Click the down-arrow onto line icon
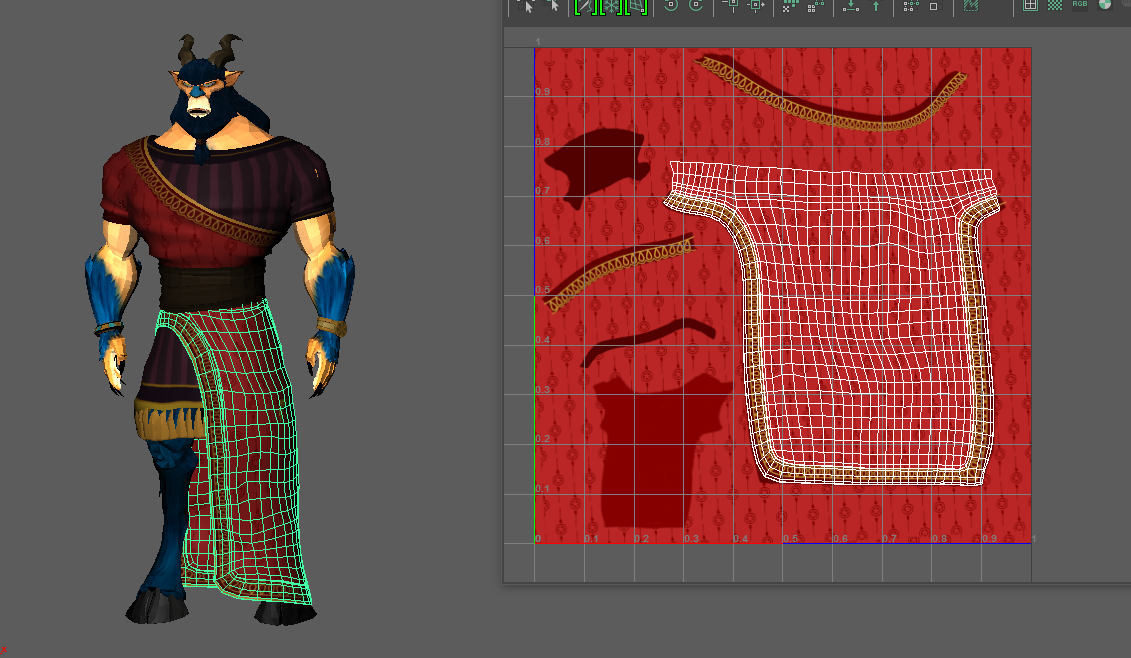 pyautogui.click(x=850, y=6)
